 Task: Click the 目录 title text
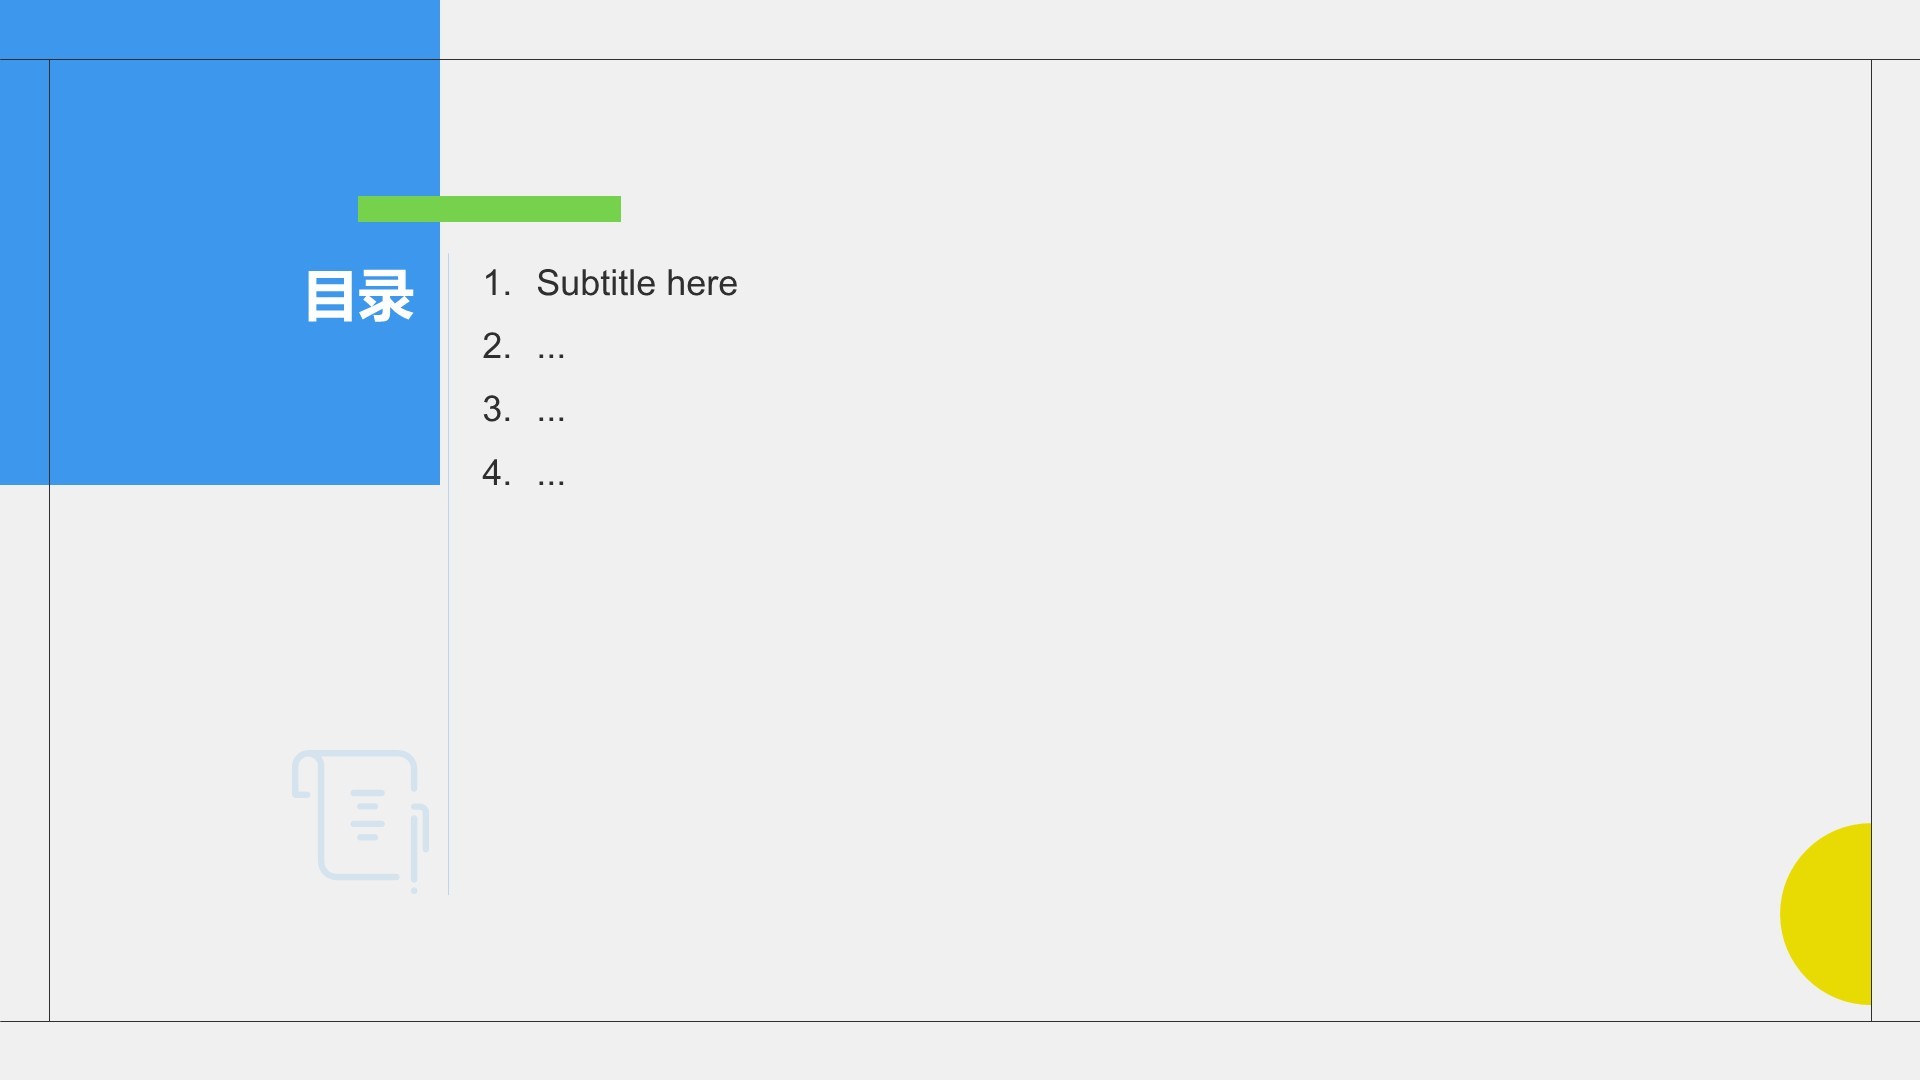coord(359,296)
